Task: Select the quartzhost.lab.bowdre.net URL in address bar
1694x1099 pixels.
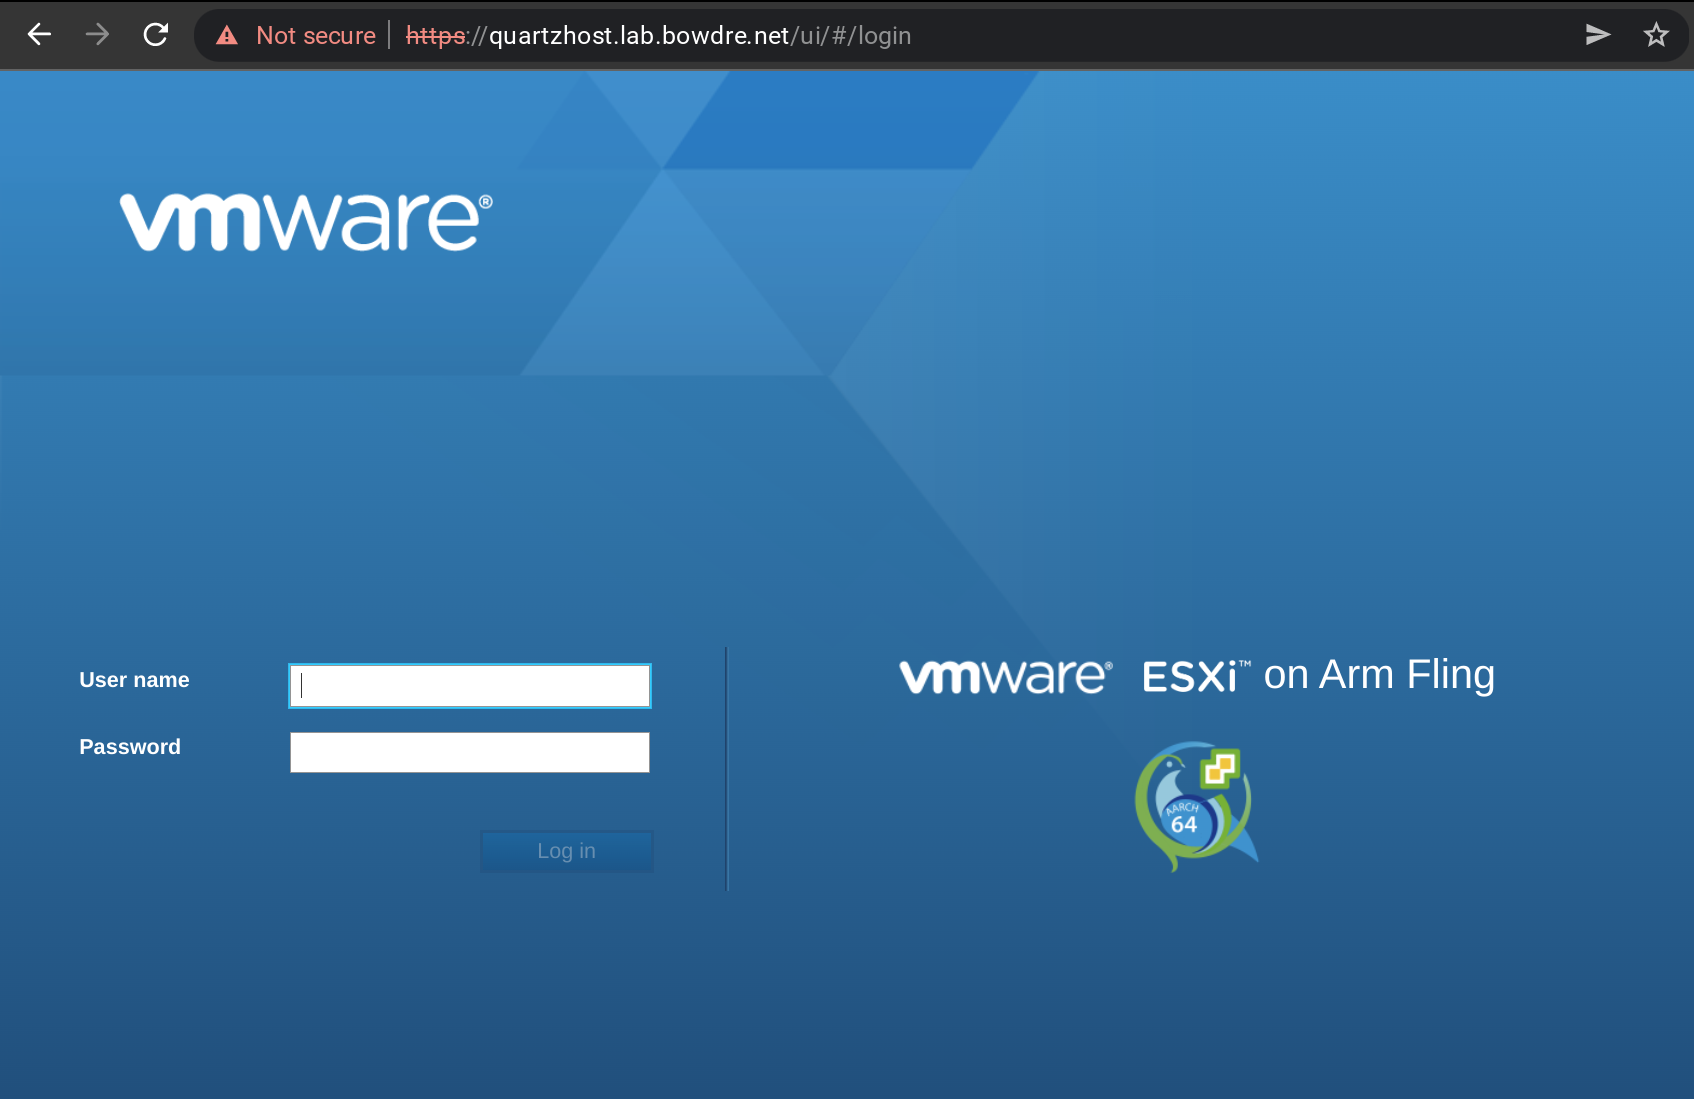Action: click(x=658, y=36)
